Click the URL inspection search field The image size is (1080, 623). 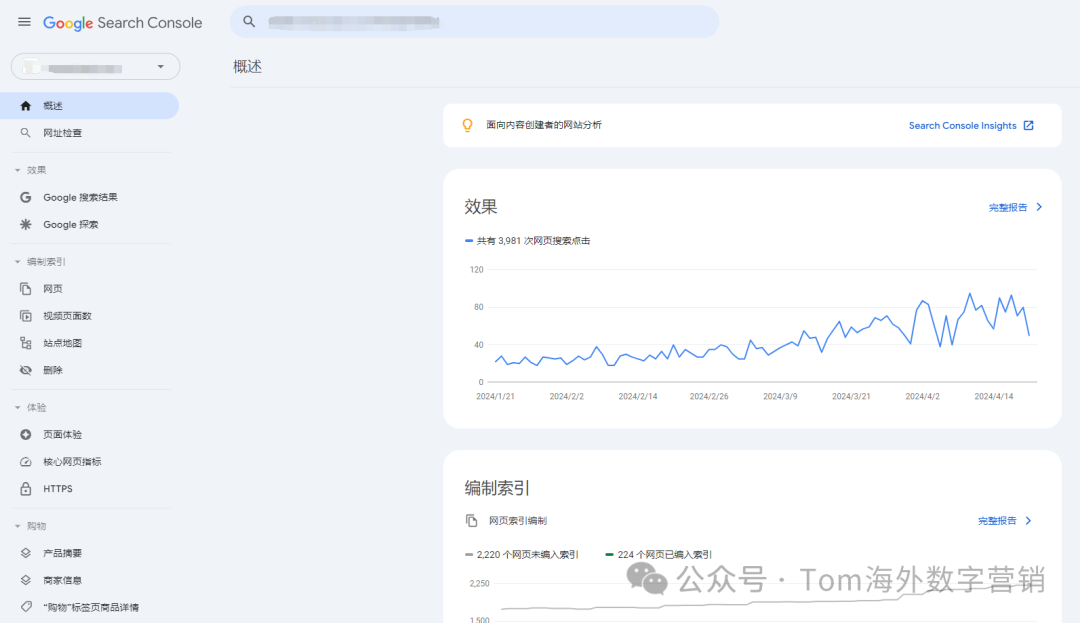474,22
